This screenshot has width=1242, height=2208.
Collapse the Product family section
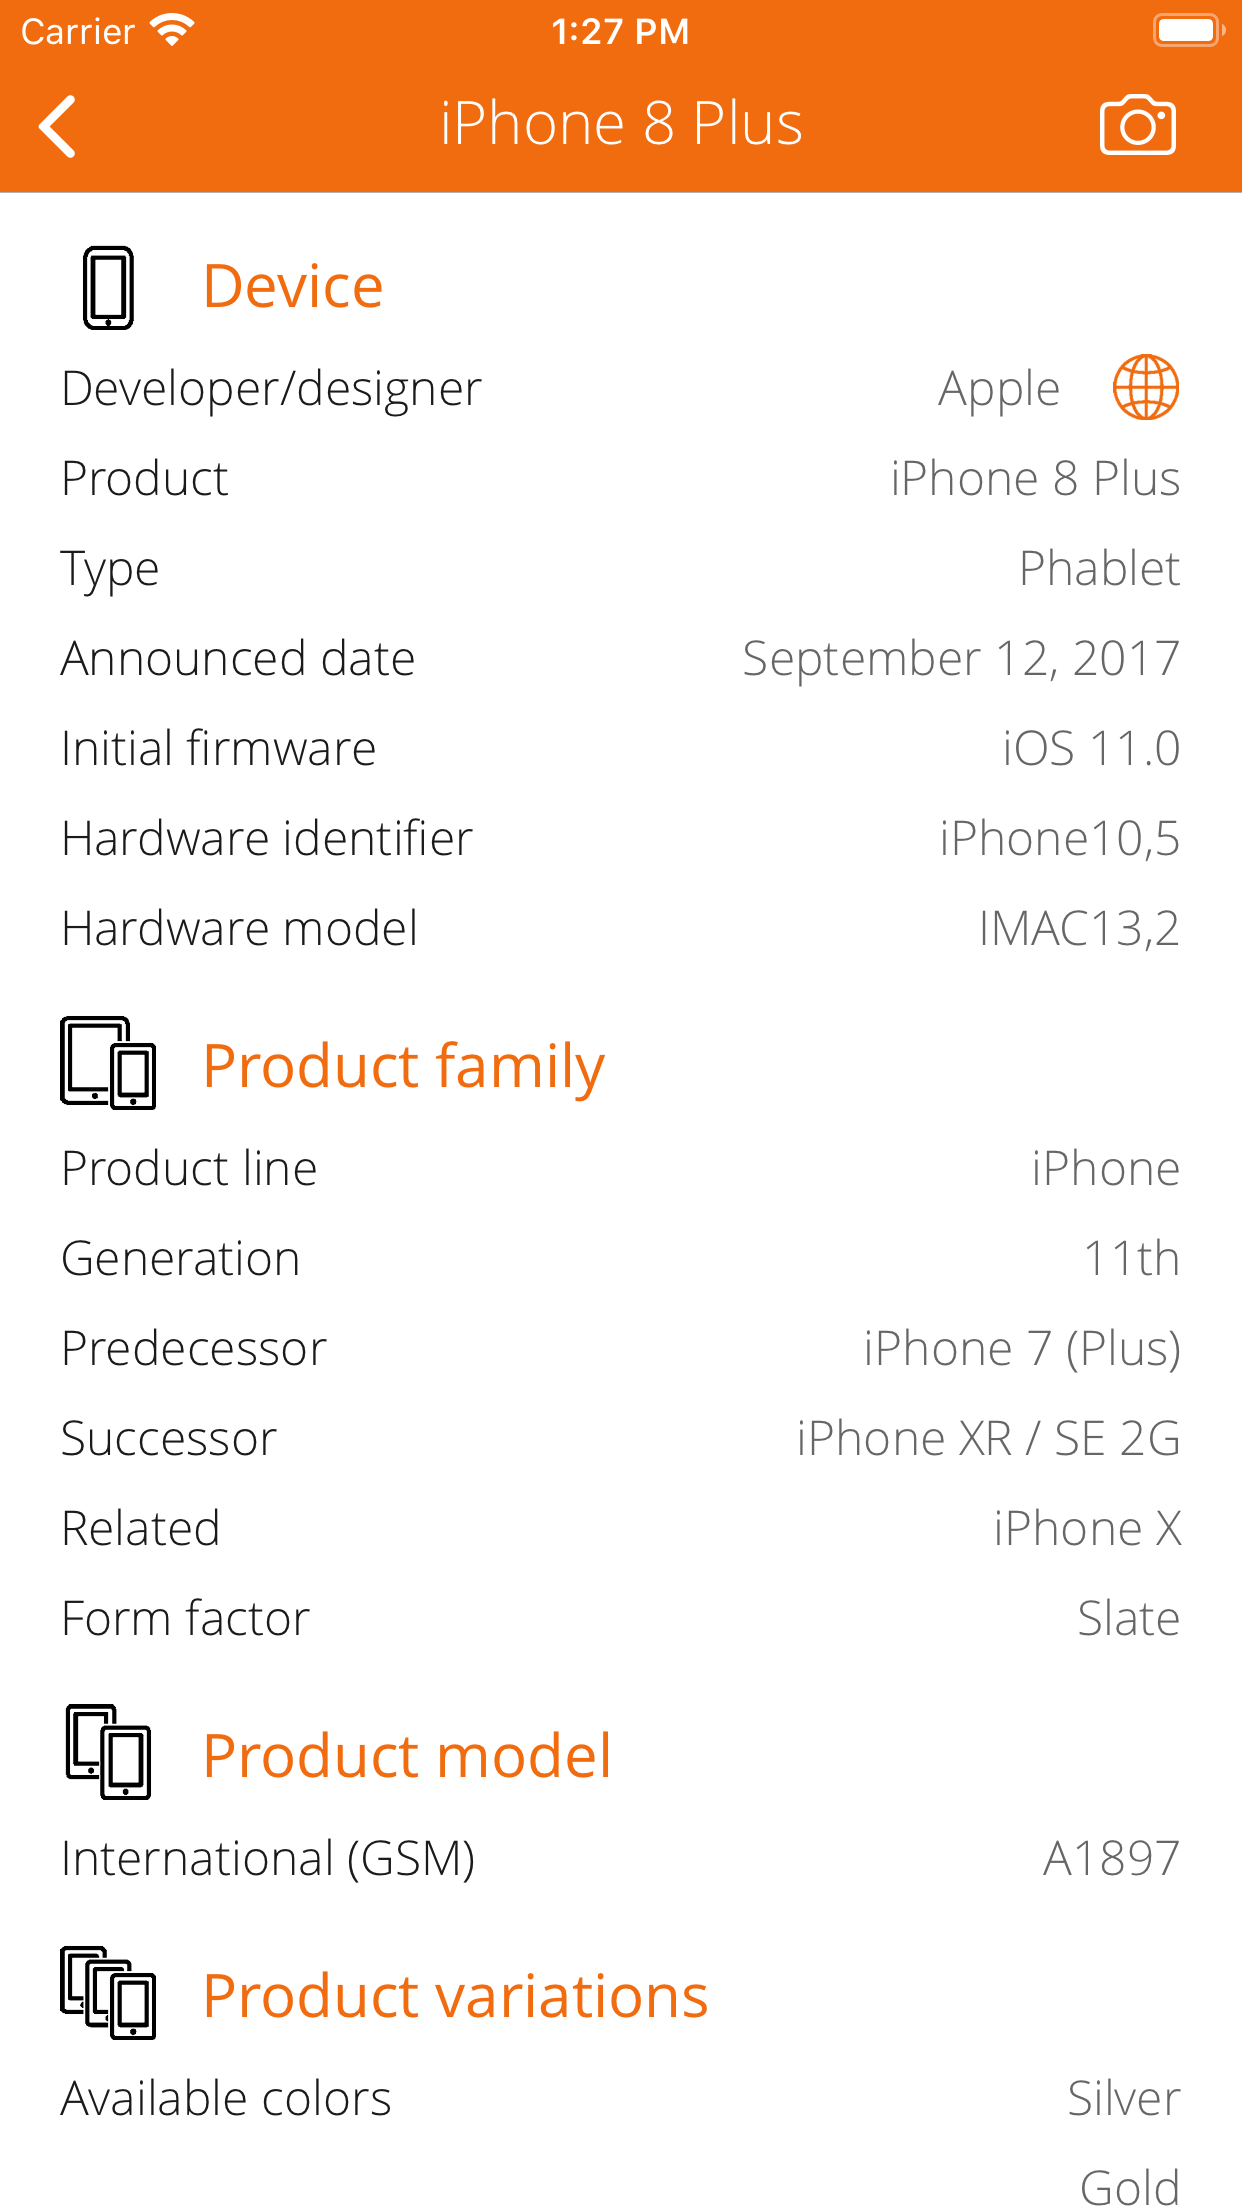[x=403, y=1063]
